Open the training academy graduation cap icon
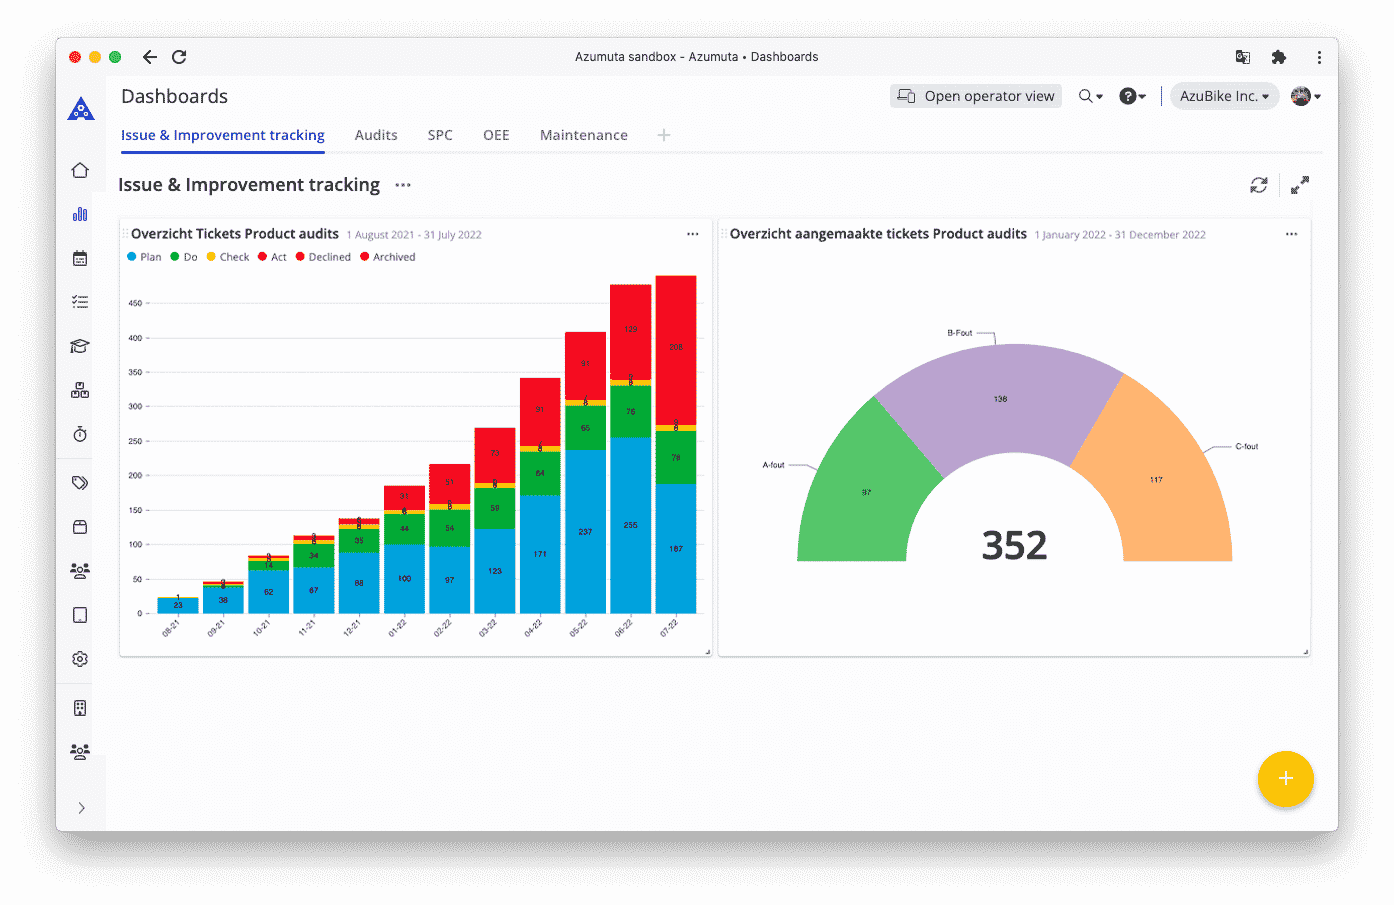 point(79,345)
